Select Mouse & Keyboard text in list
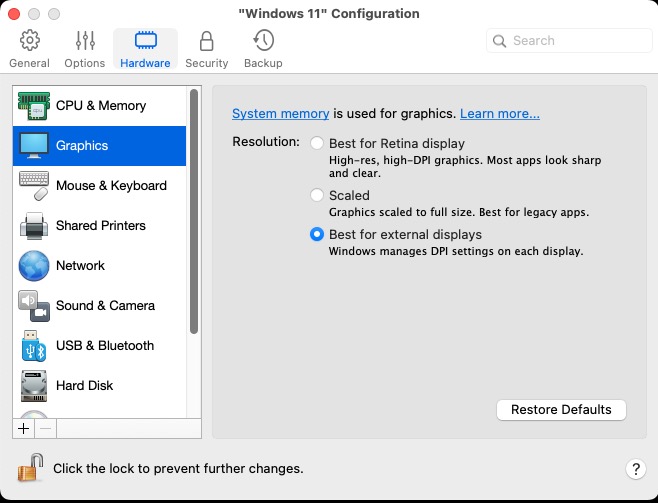 pyautogui.click(x=111, y=185)
